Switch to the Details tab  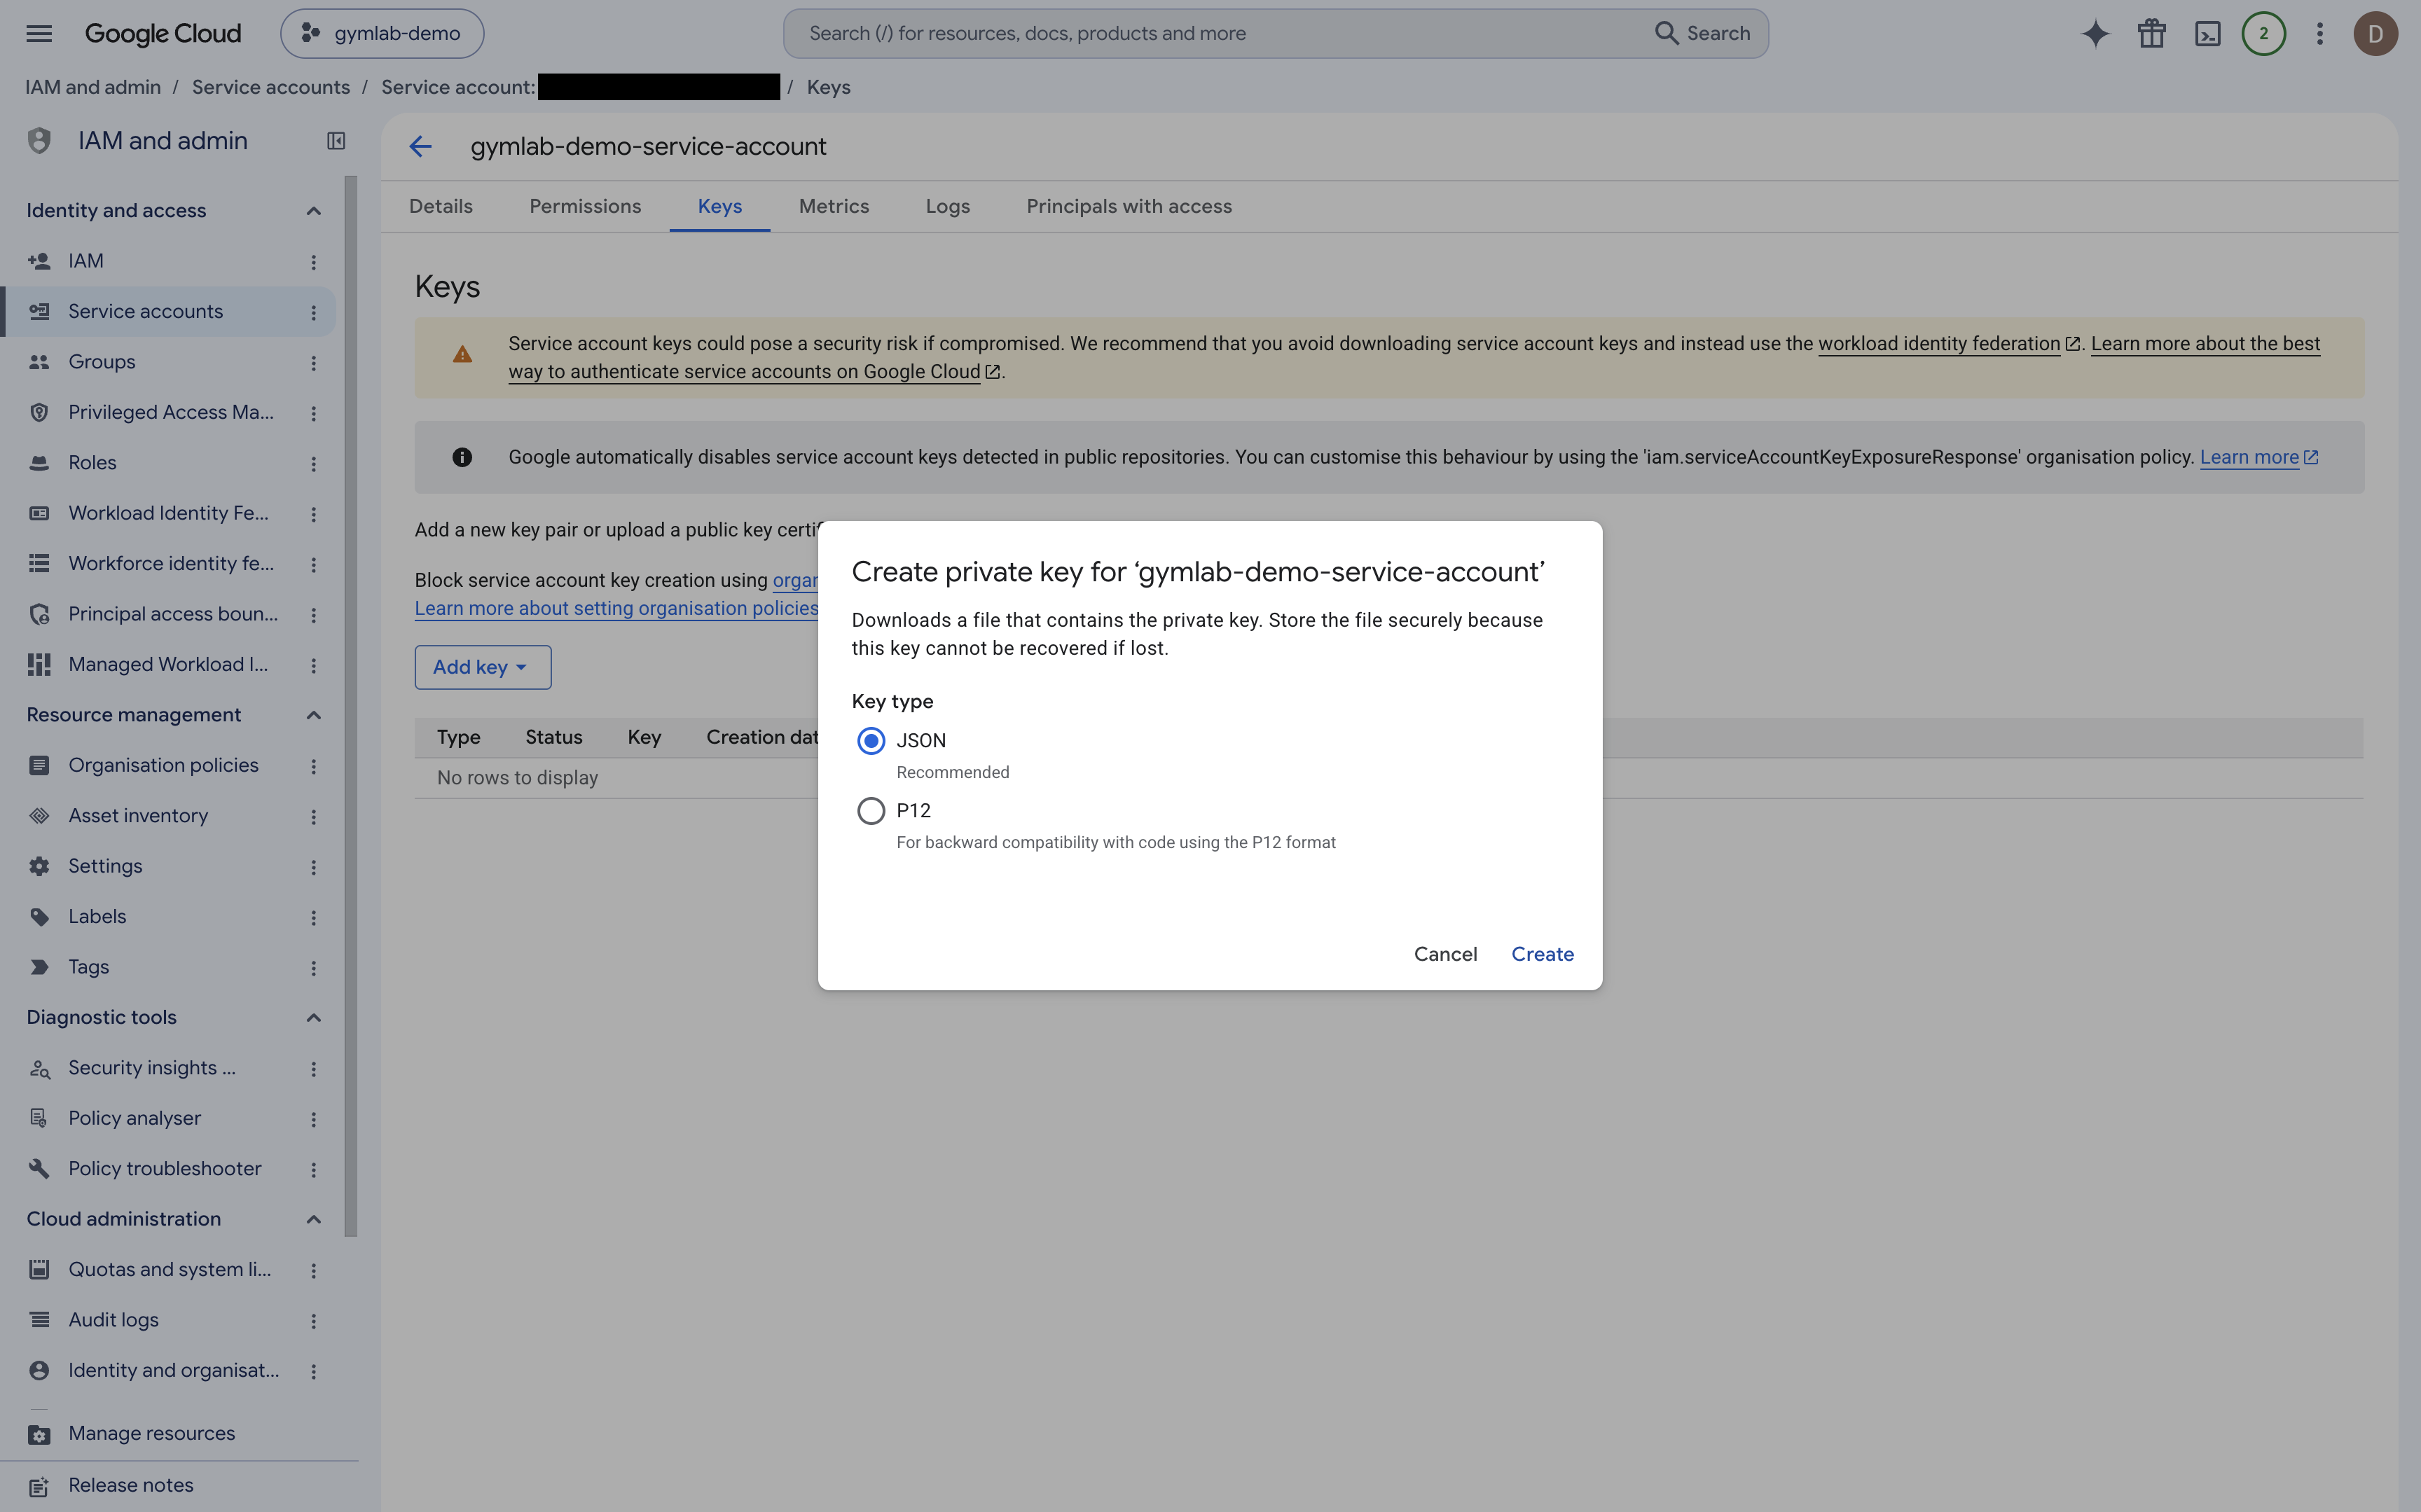(441, 206)
